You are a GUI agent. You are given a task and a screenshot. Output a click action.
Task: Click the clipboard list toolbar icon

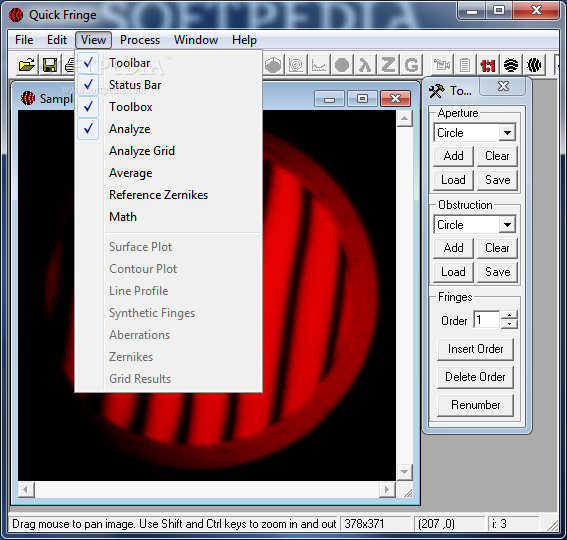465,65
